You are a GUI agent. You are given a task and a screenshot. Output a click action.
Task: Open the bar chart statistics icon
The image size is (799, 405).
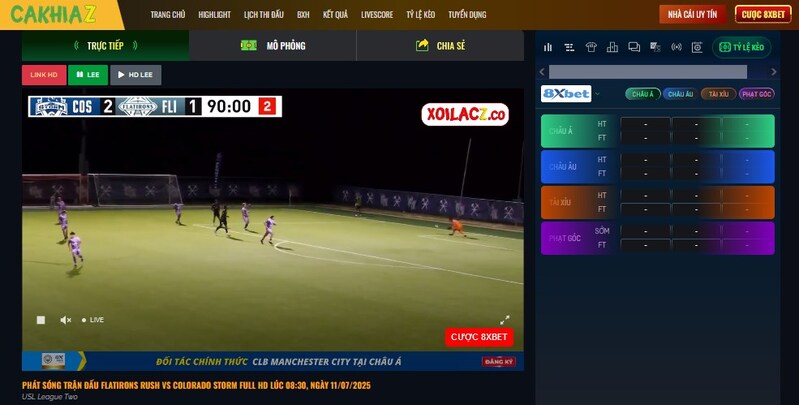click(x=548, y=47)
